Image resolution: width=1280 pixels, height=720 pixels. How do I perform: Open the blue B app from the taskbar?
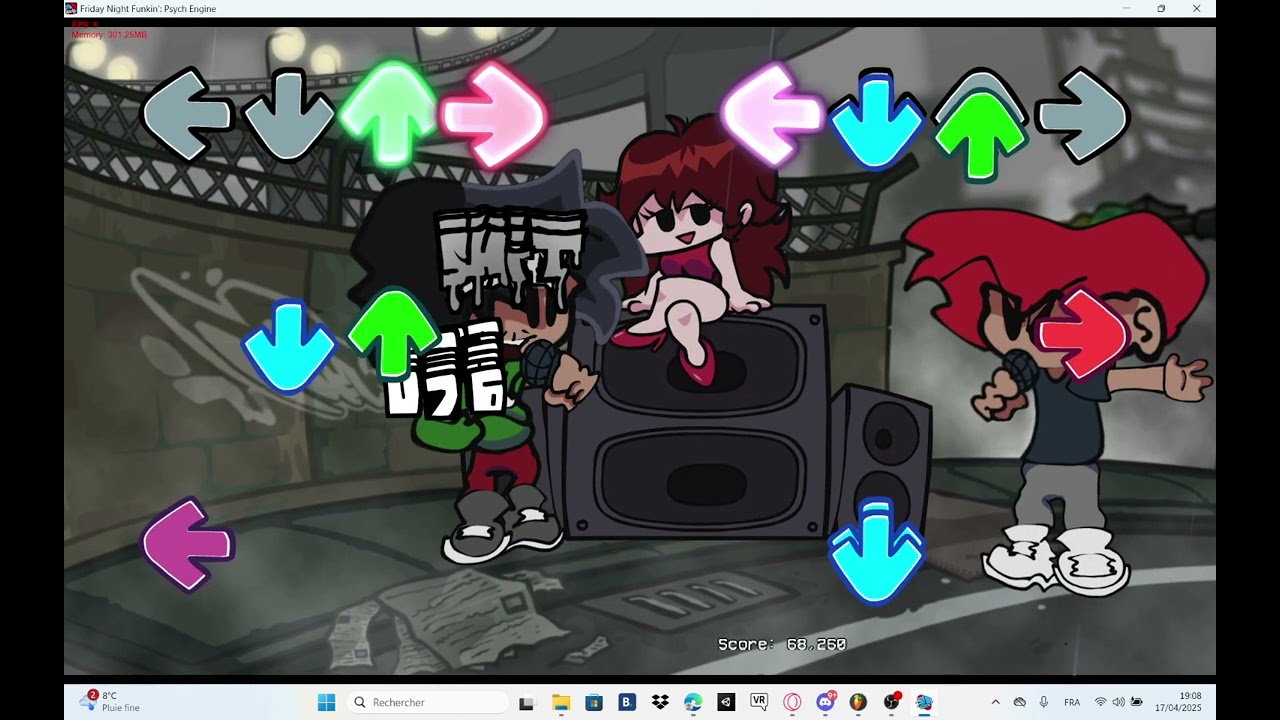tap(627, 703)
